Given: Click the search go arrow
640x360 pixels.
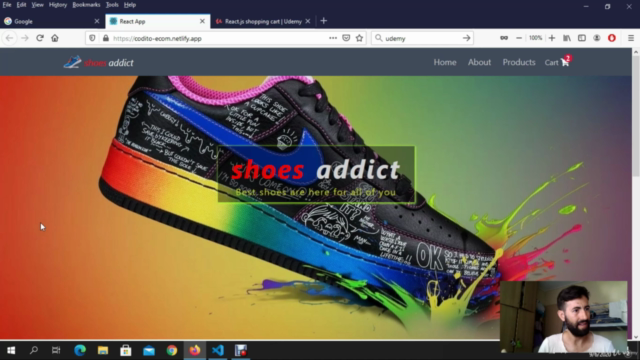Looking at the screenshot, I should coord(467,38).
